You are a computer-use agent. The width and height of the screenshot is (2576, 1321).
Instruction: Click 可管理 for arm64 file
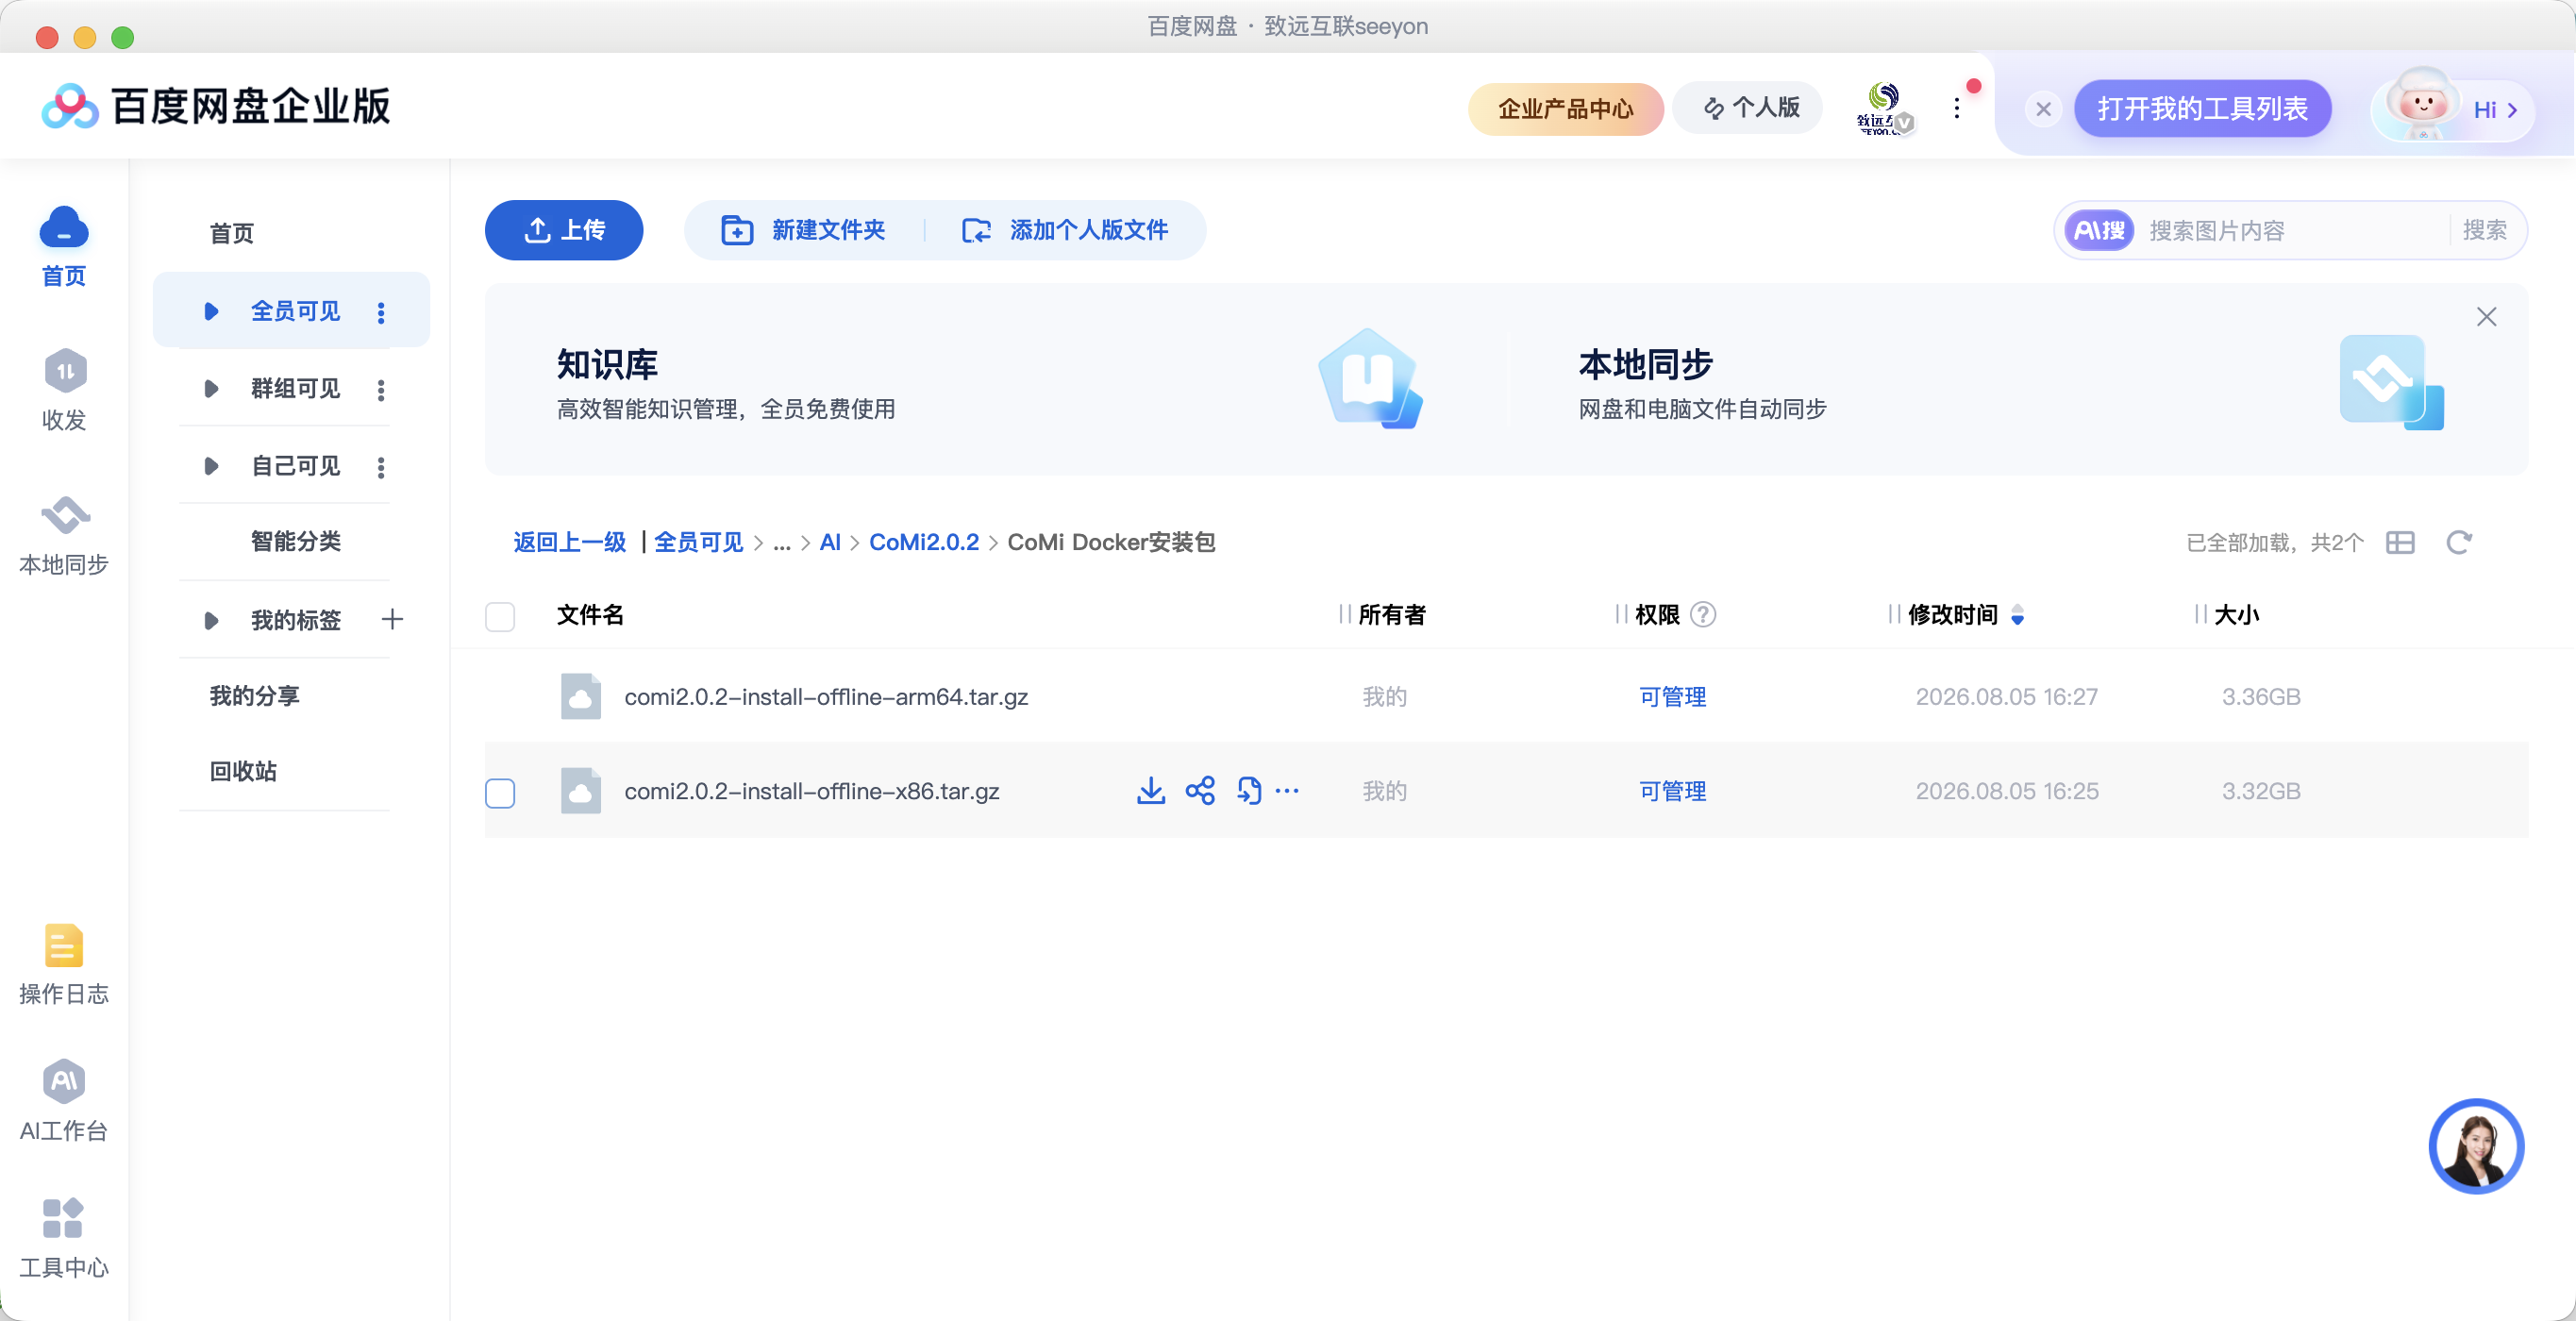point(1673,697)
